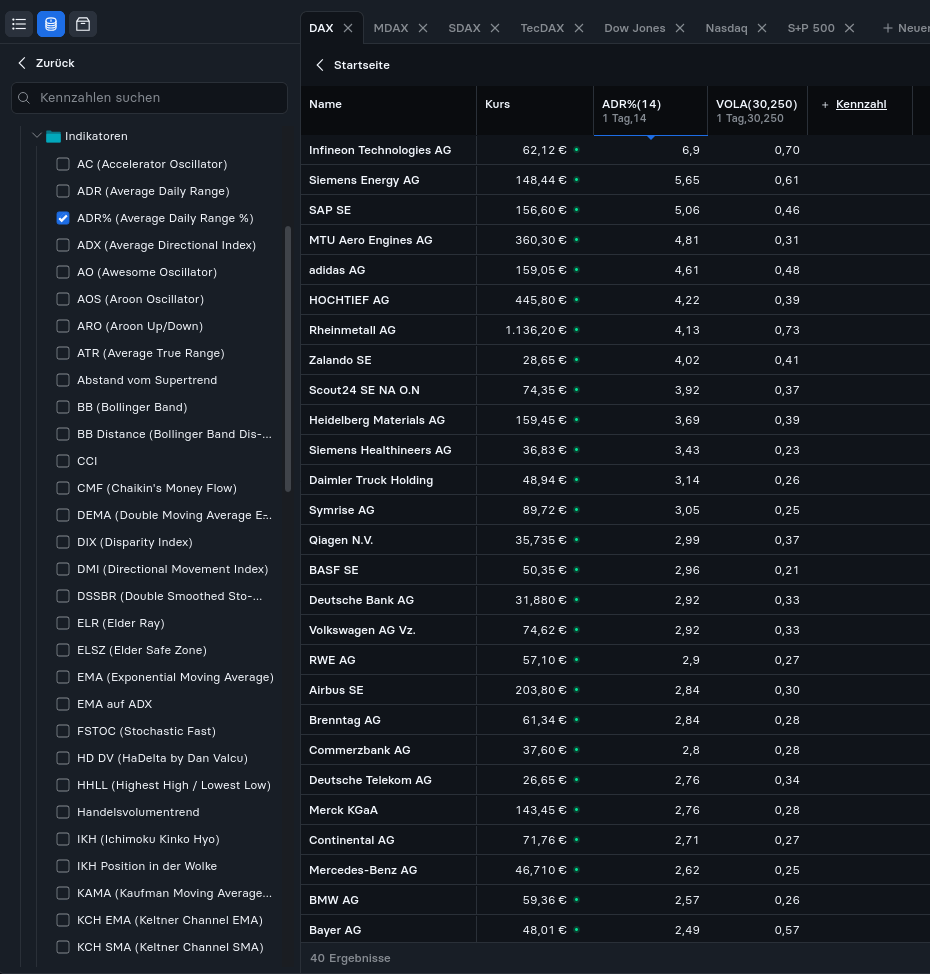Click the plus icon to add new tab
930x974 pixels.
pyautogui.click(x=888, y=28)
